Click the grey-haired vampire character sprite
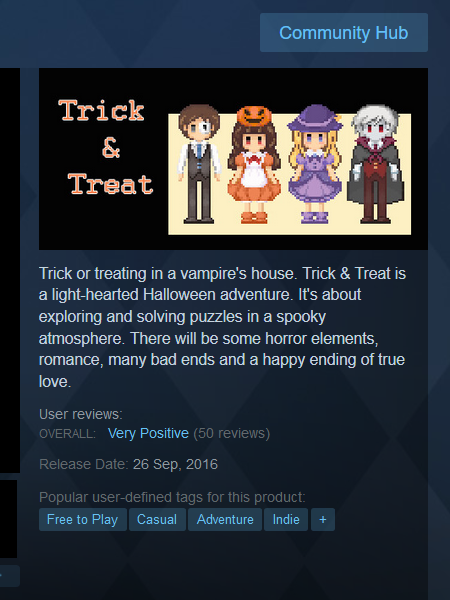 pos(375,164)
